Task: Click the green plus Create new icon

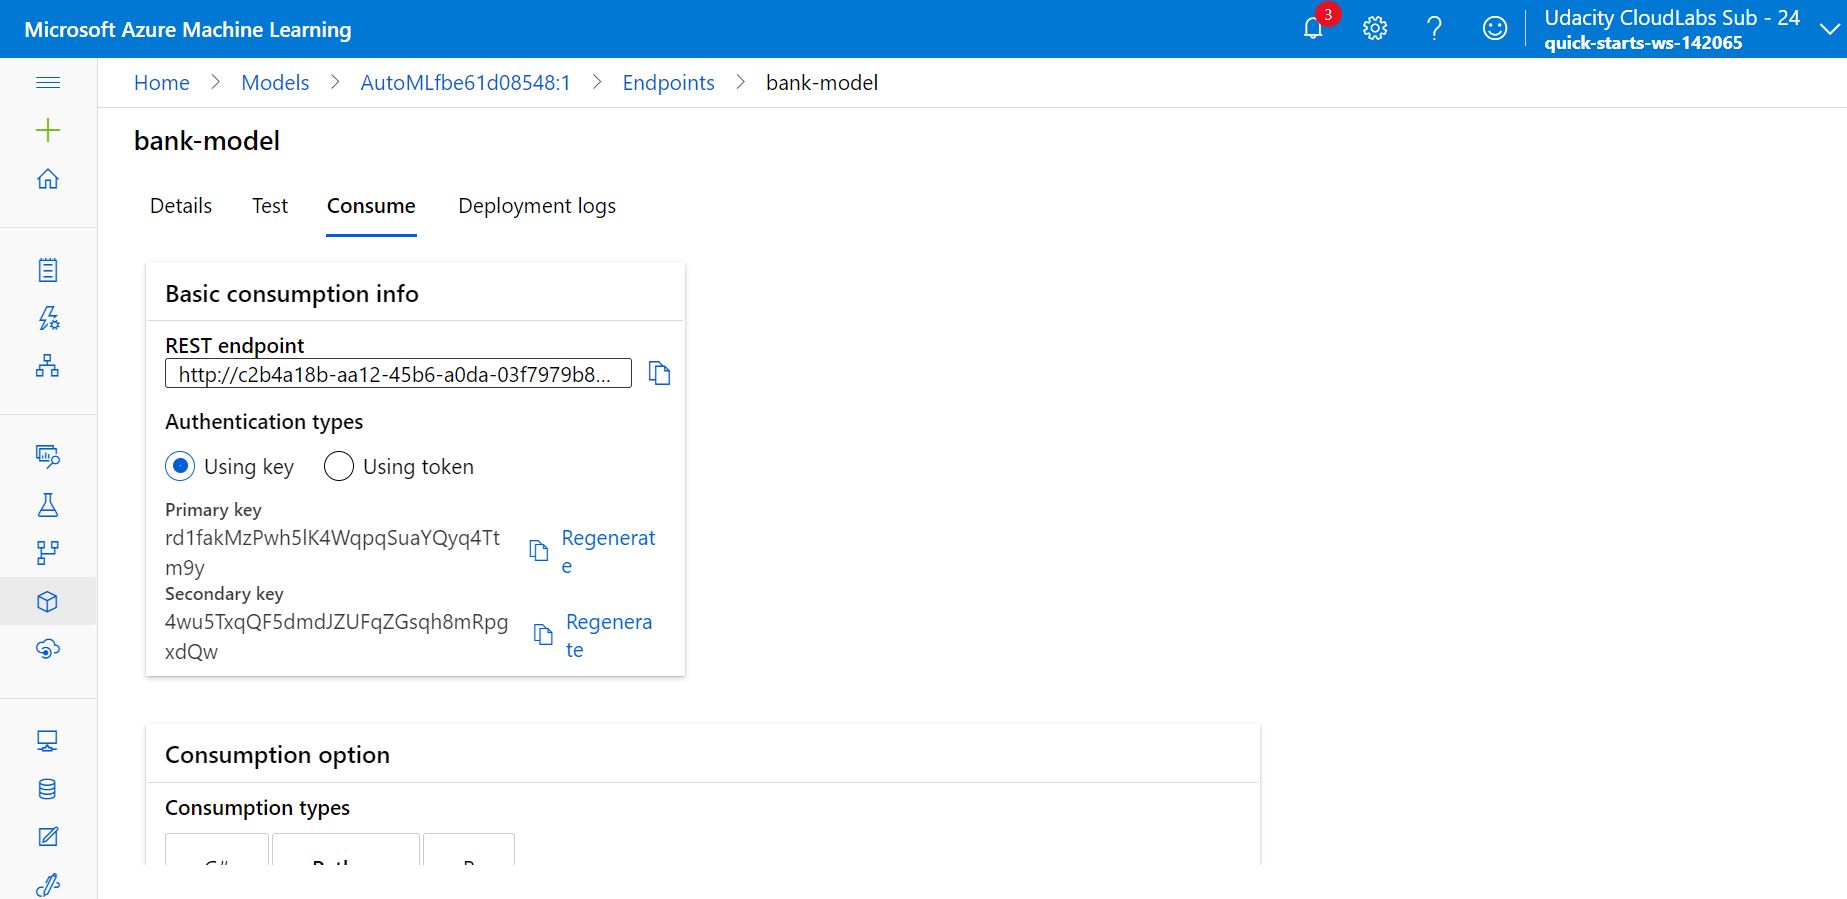Action: click(x=48, y=130)
